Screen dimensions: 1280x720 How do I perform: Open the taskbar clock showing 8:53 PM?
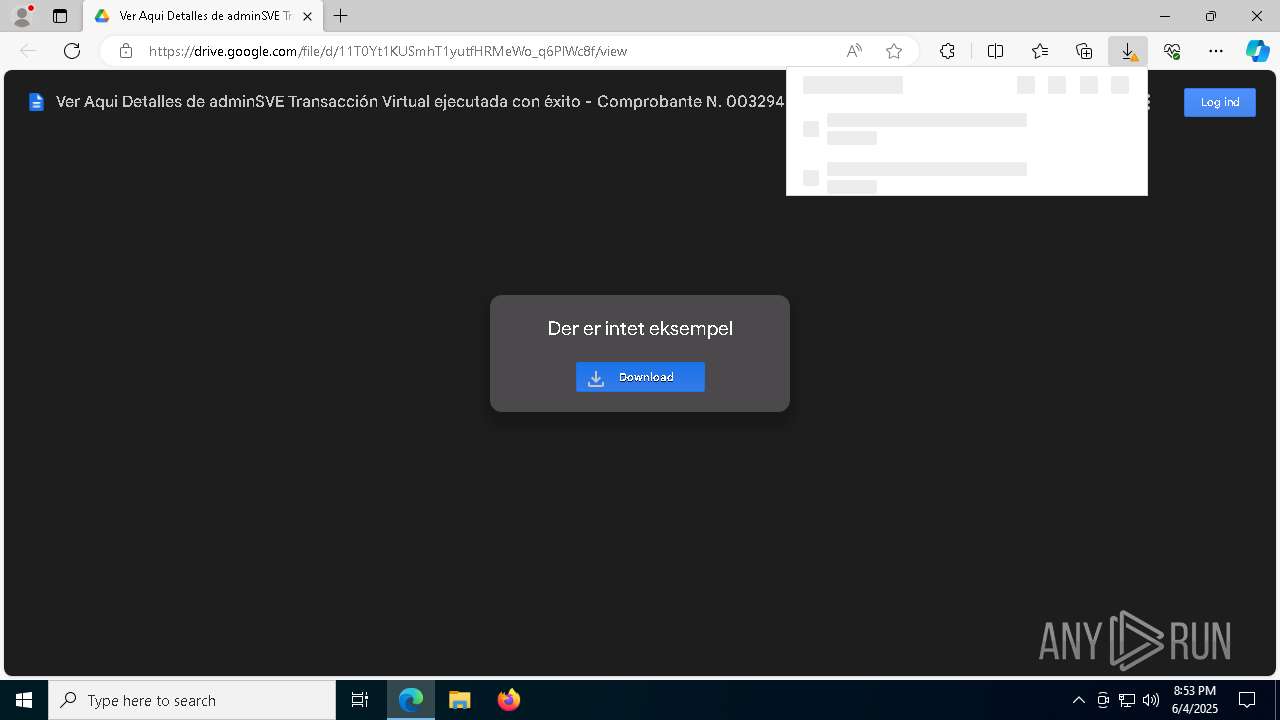coord(1194,700)
